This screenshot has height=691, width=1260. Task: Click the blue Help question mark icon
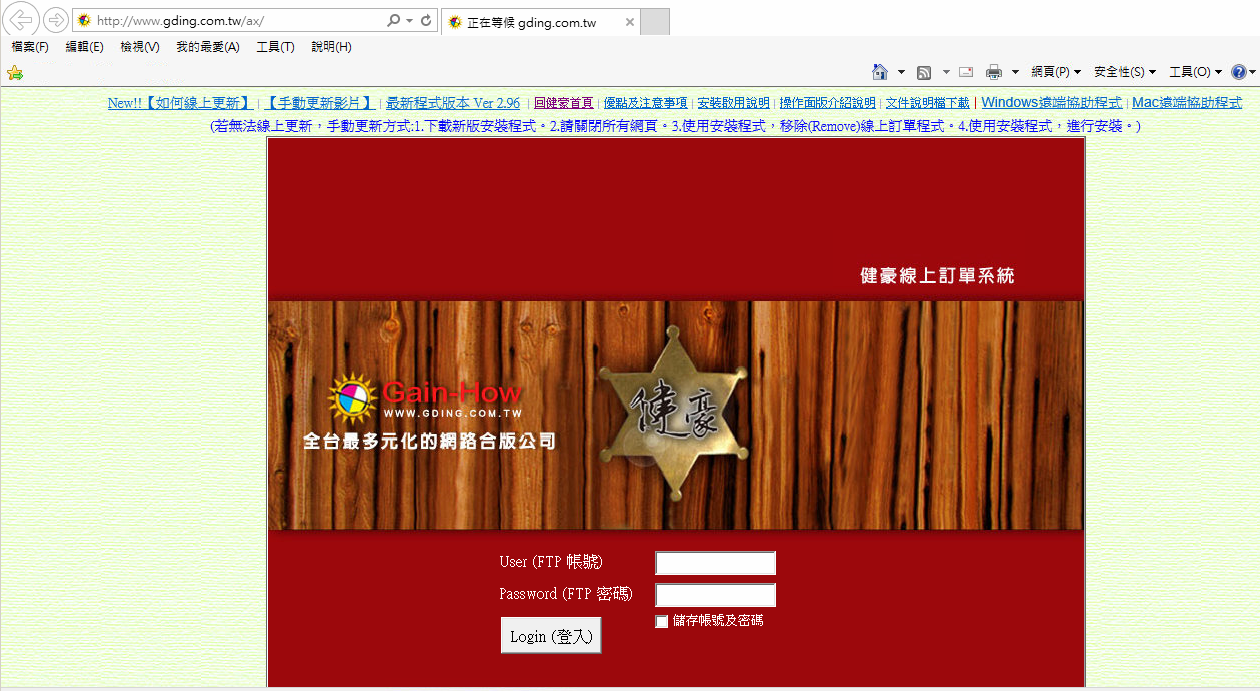(1239, 72)
